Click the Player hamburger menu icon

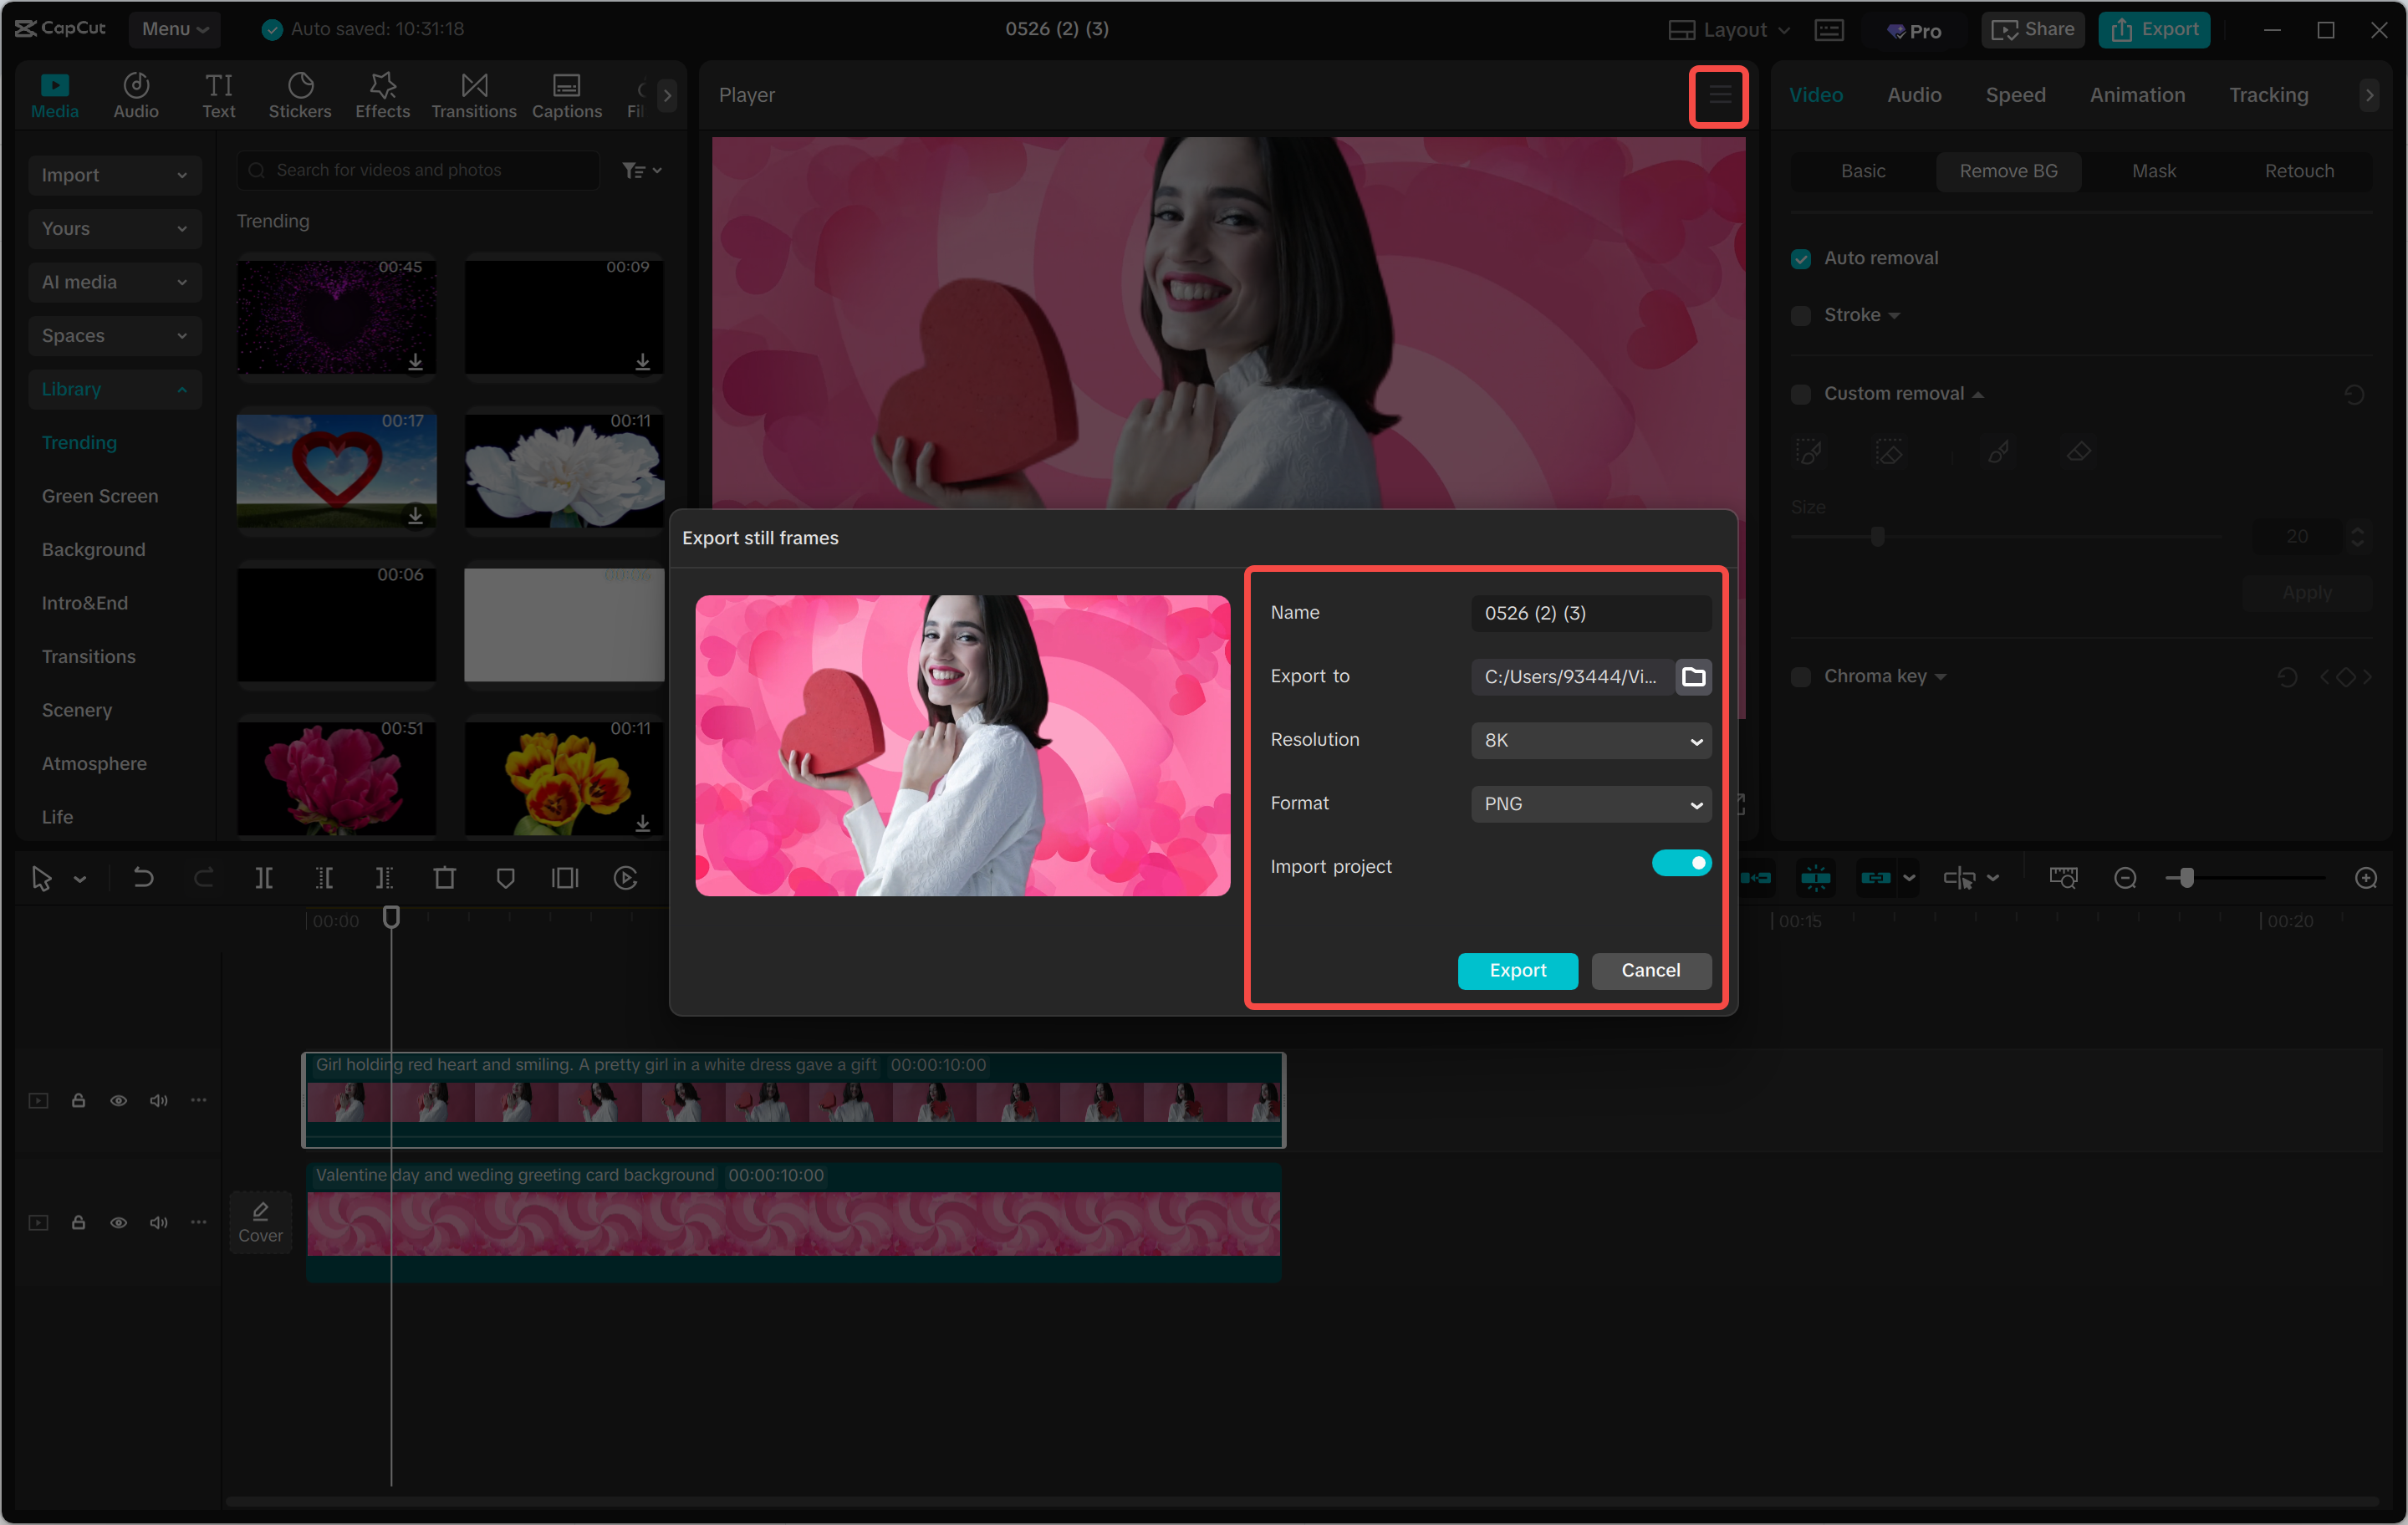pyautogui.click(x=1718, y=96)
